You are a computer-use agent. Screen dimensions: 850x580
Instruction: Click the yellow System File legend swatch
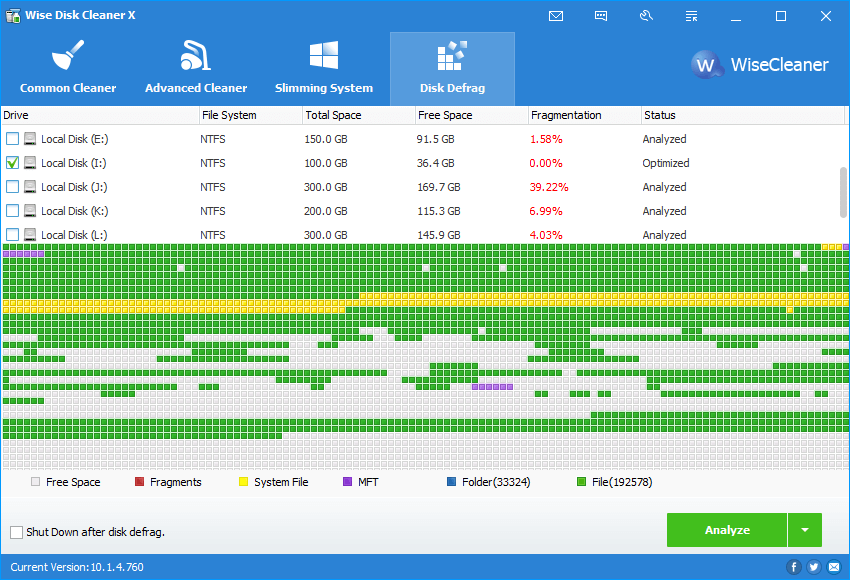coord(243,482)
